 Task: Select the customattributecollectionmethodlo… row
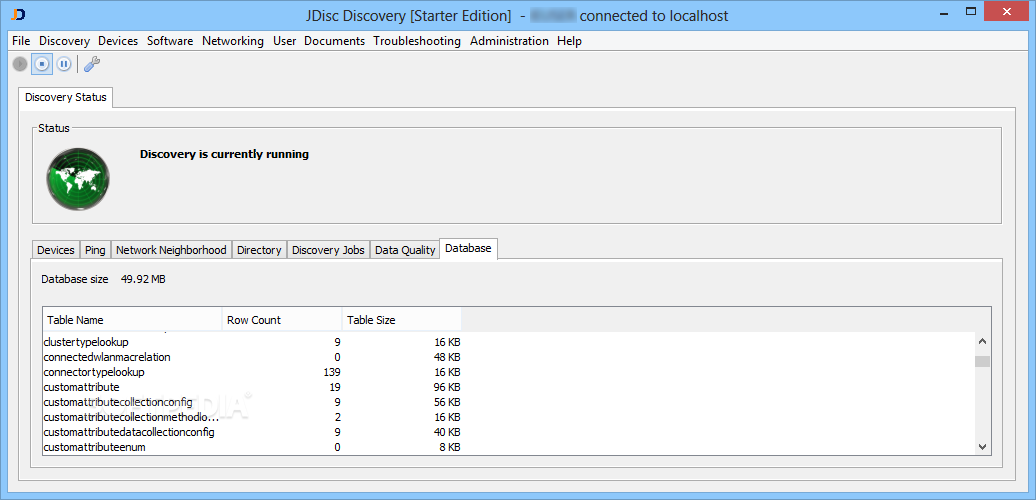tap(509, 417)
